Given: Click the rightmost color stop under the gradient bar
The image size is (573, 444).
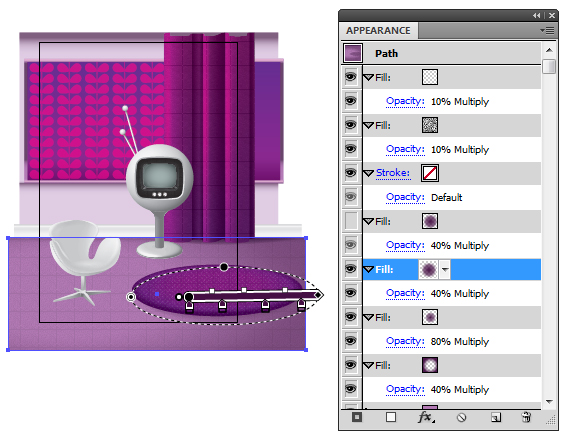Looking at the screenshot, I should tap(301, 306).
